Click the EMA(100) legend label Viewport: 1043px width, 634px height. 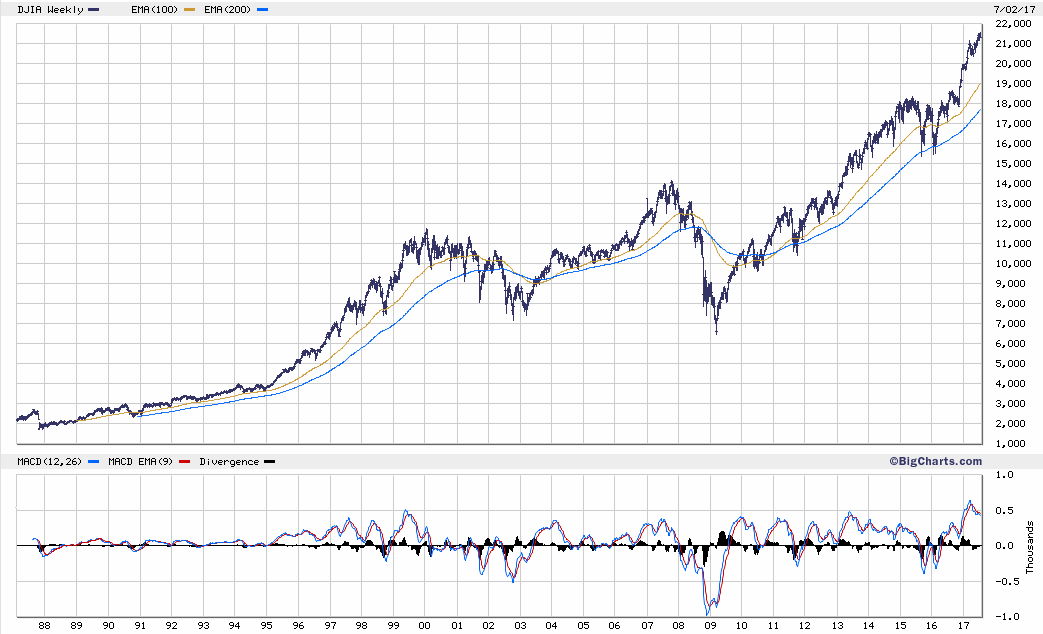[154, 9]
